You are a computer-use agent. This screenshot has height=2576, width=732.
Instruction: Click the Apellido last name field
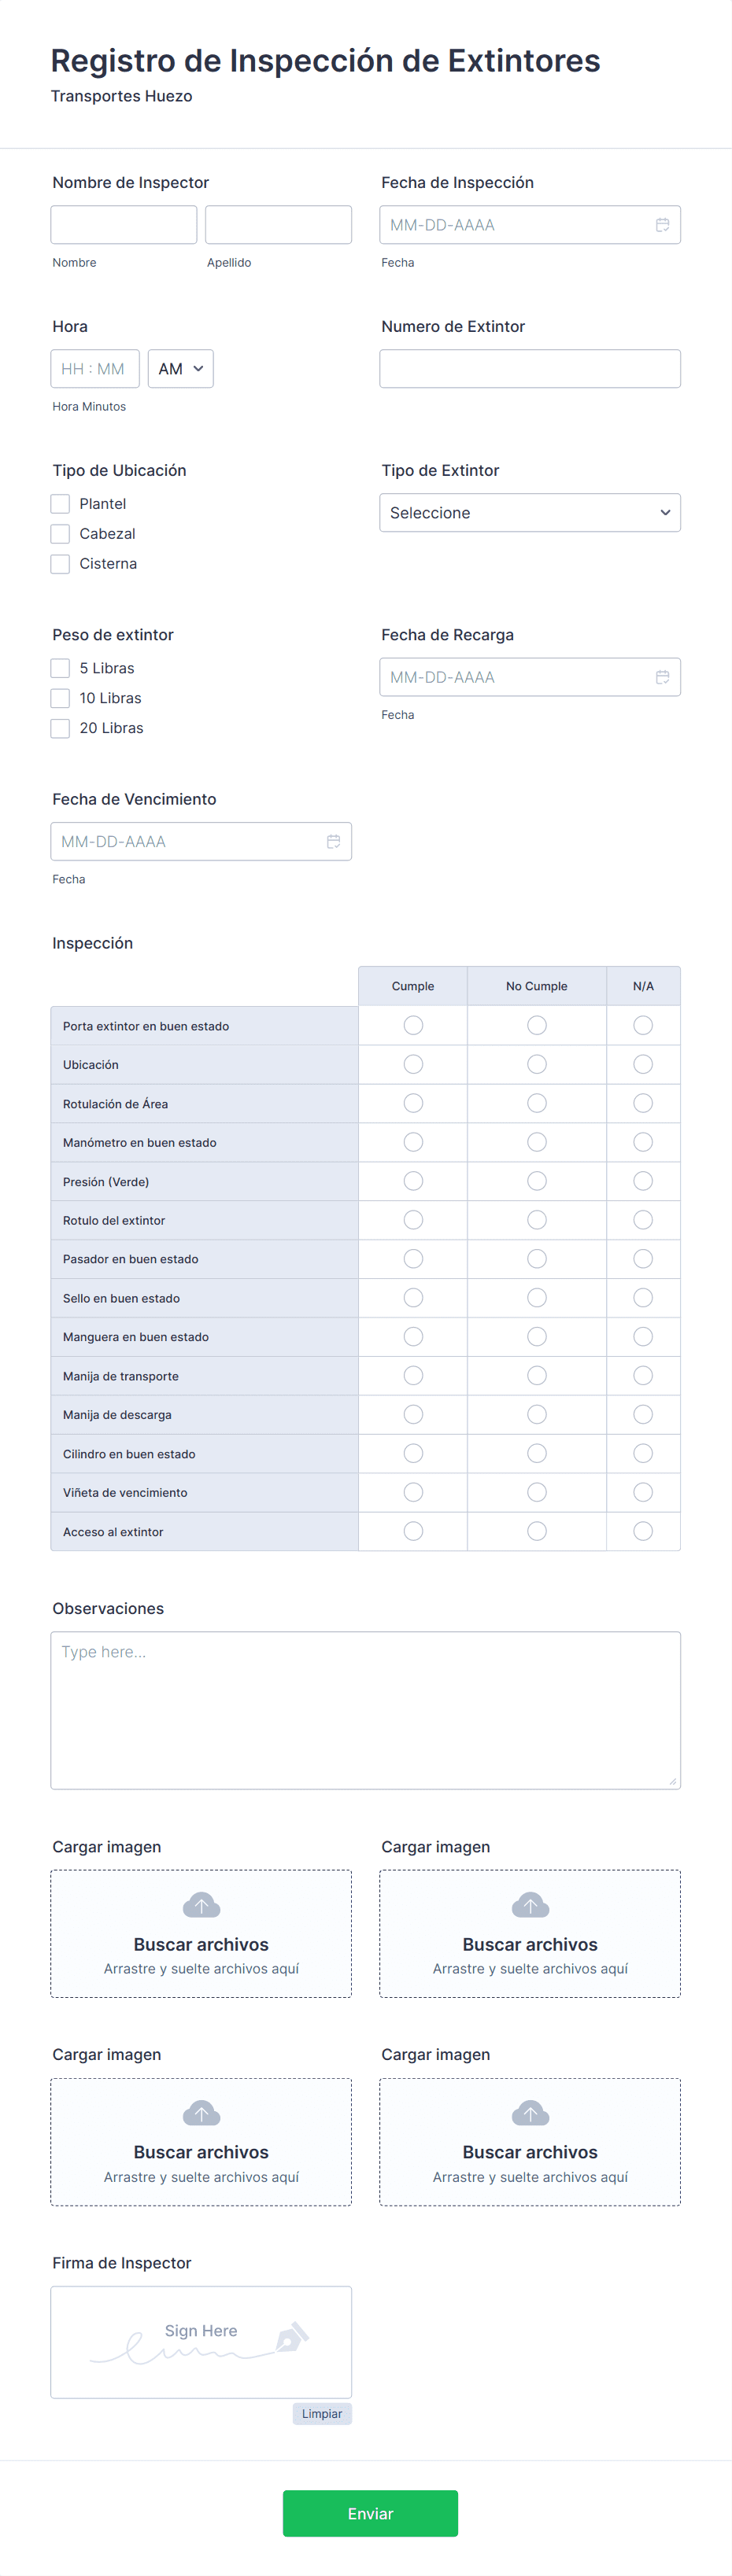278,225
